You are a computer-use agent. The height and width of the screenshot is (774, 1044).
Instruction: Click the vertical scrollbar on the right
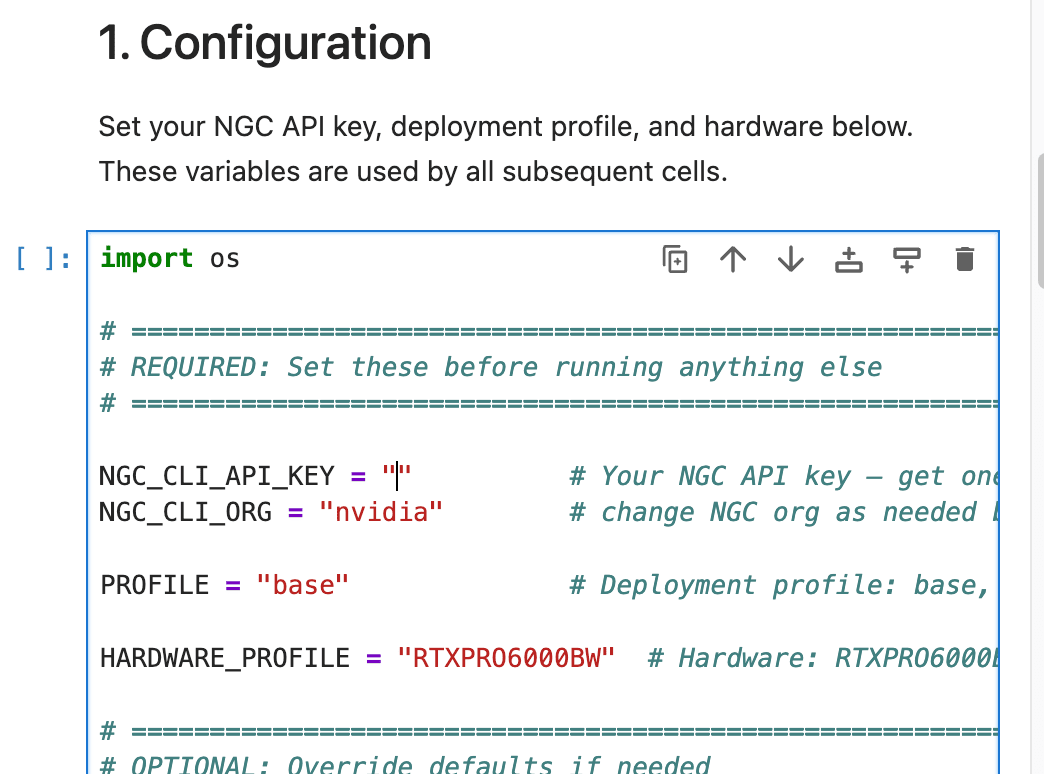(x=1041, y=220)
